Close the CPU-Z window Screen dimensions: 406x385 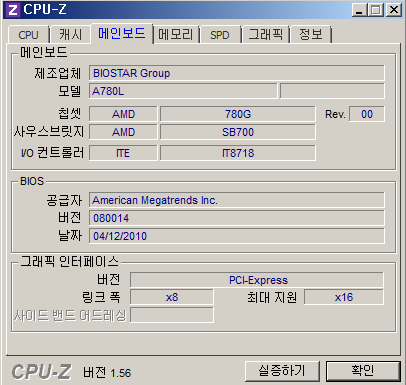394,10
